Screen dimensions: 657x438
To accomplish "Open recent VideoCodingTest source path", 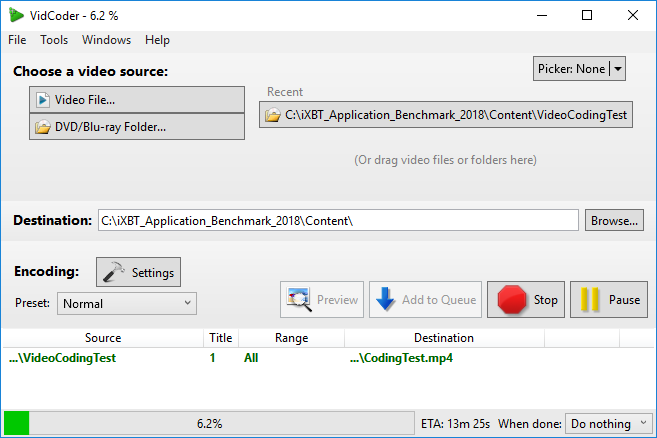I will (x=446, y=115).
